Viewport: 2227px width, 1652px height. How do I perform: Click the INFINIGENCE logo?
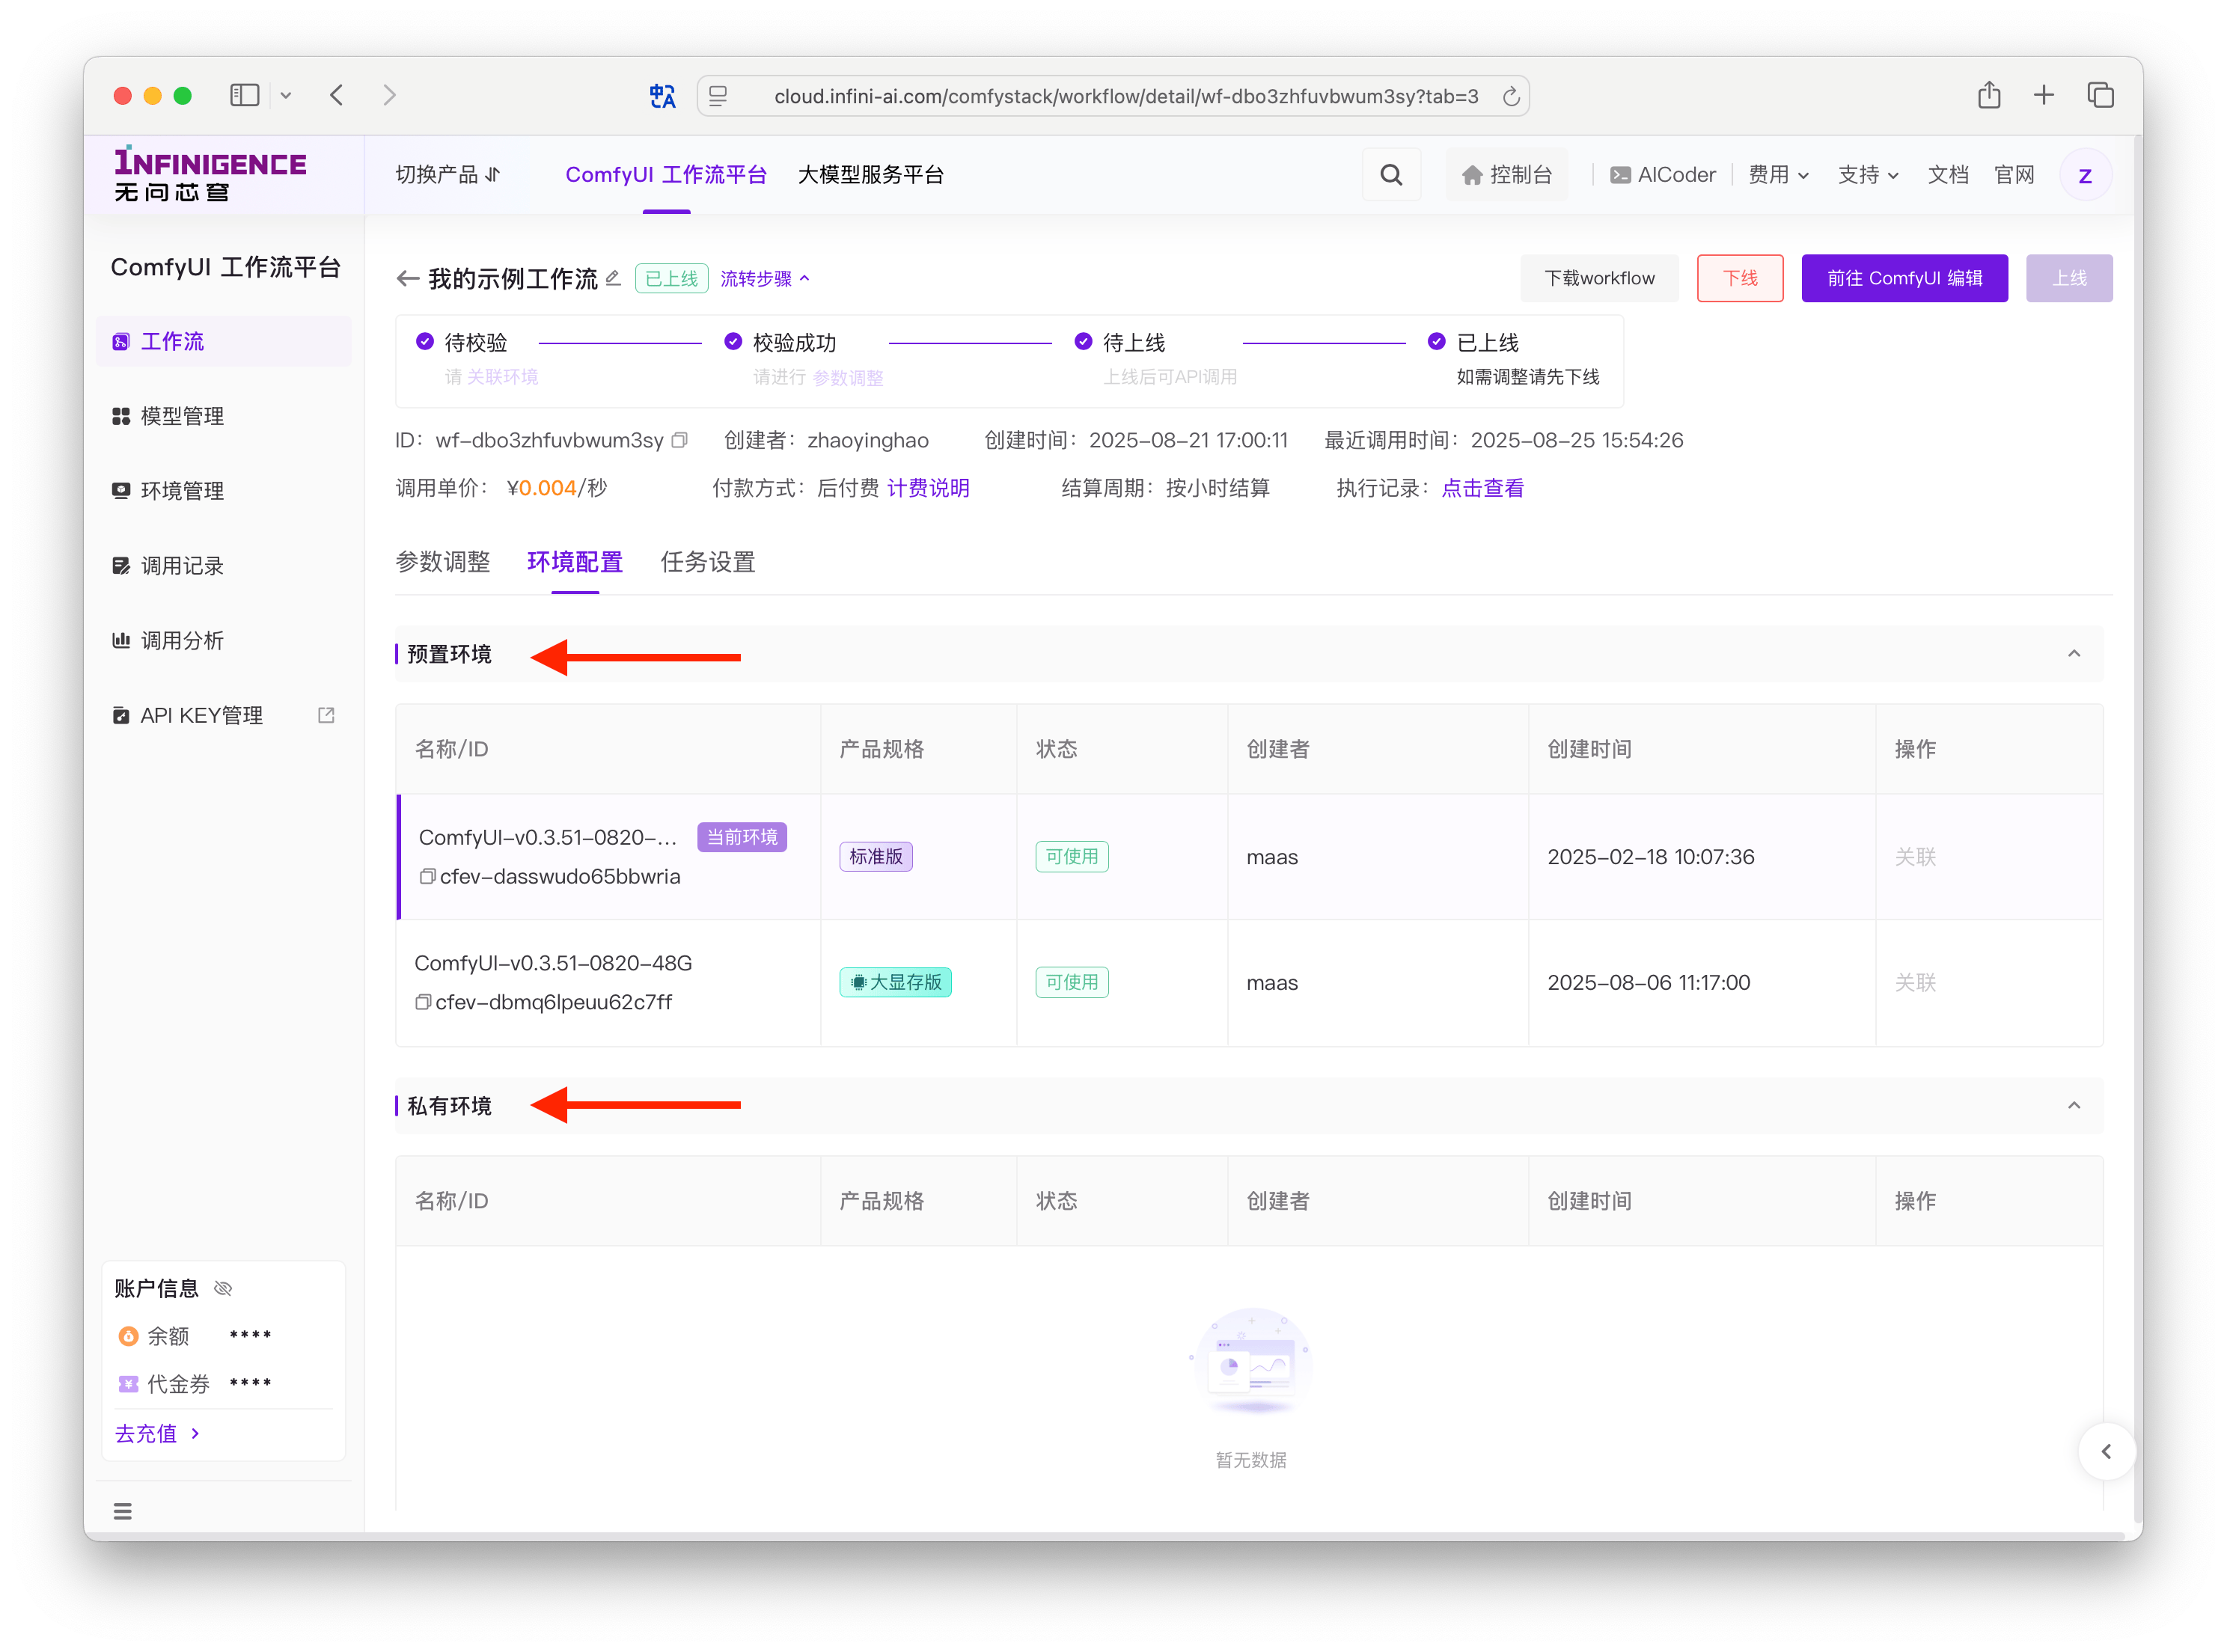click(210, 175)
